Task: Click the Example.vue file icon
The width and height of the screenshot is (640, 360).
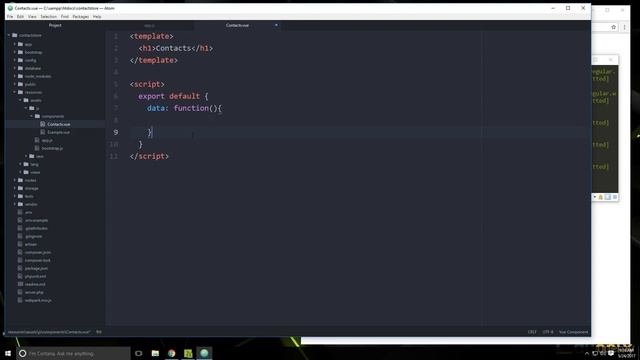Action: [42, 132]
